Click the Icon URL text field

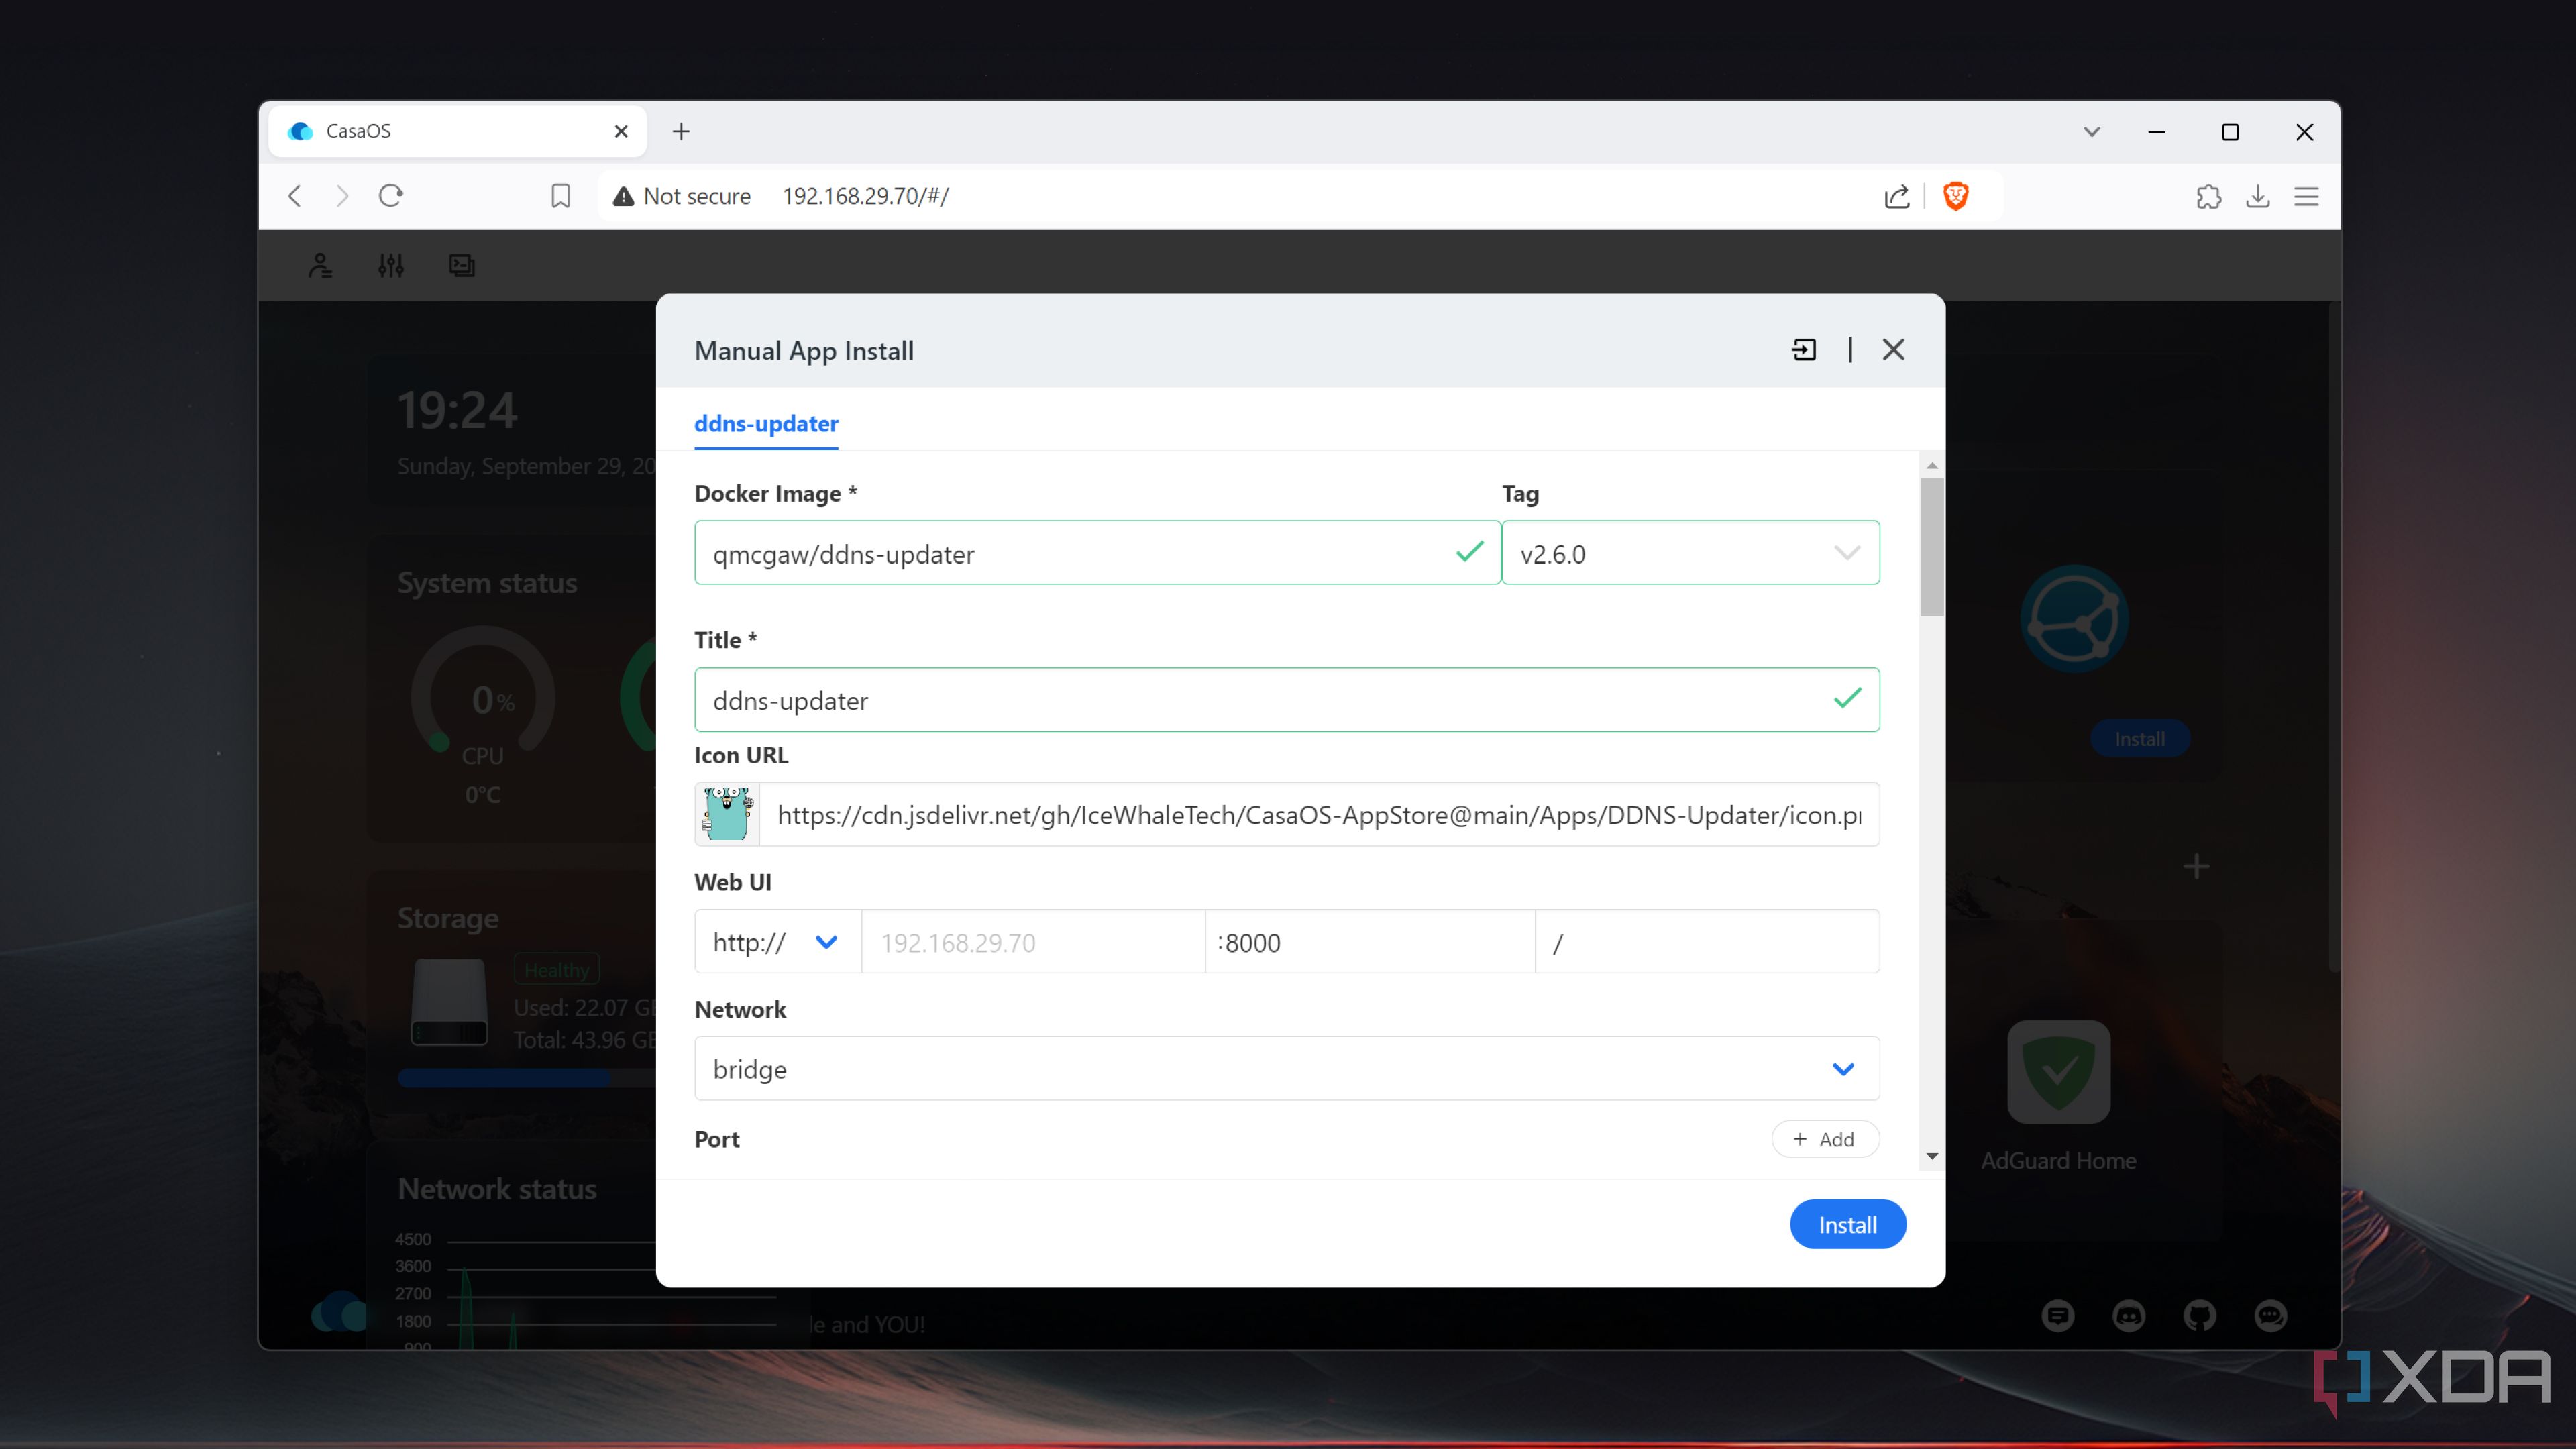[x=1318, y=815]
